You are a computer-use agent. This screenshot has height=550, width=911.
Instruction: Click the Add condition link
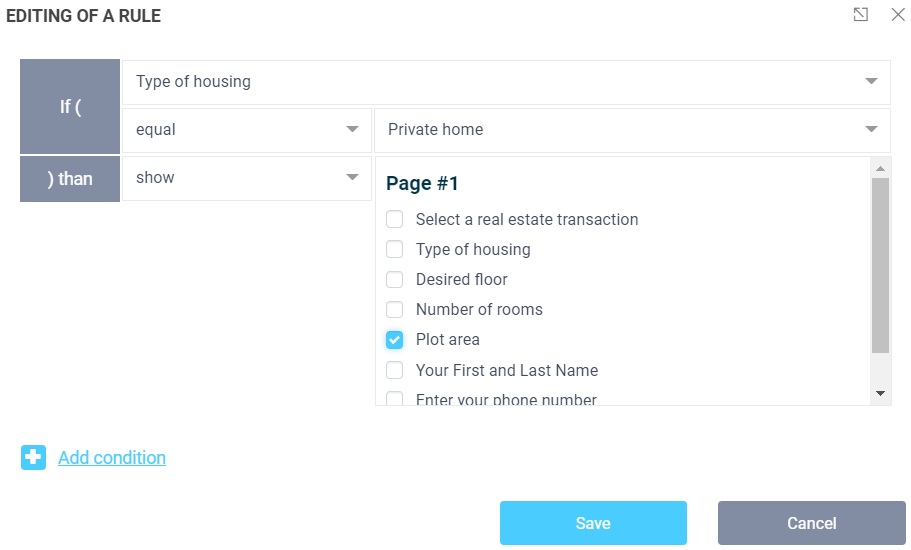[112, 458]
